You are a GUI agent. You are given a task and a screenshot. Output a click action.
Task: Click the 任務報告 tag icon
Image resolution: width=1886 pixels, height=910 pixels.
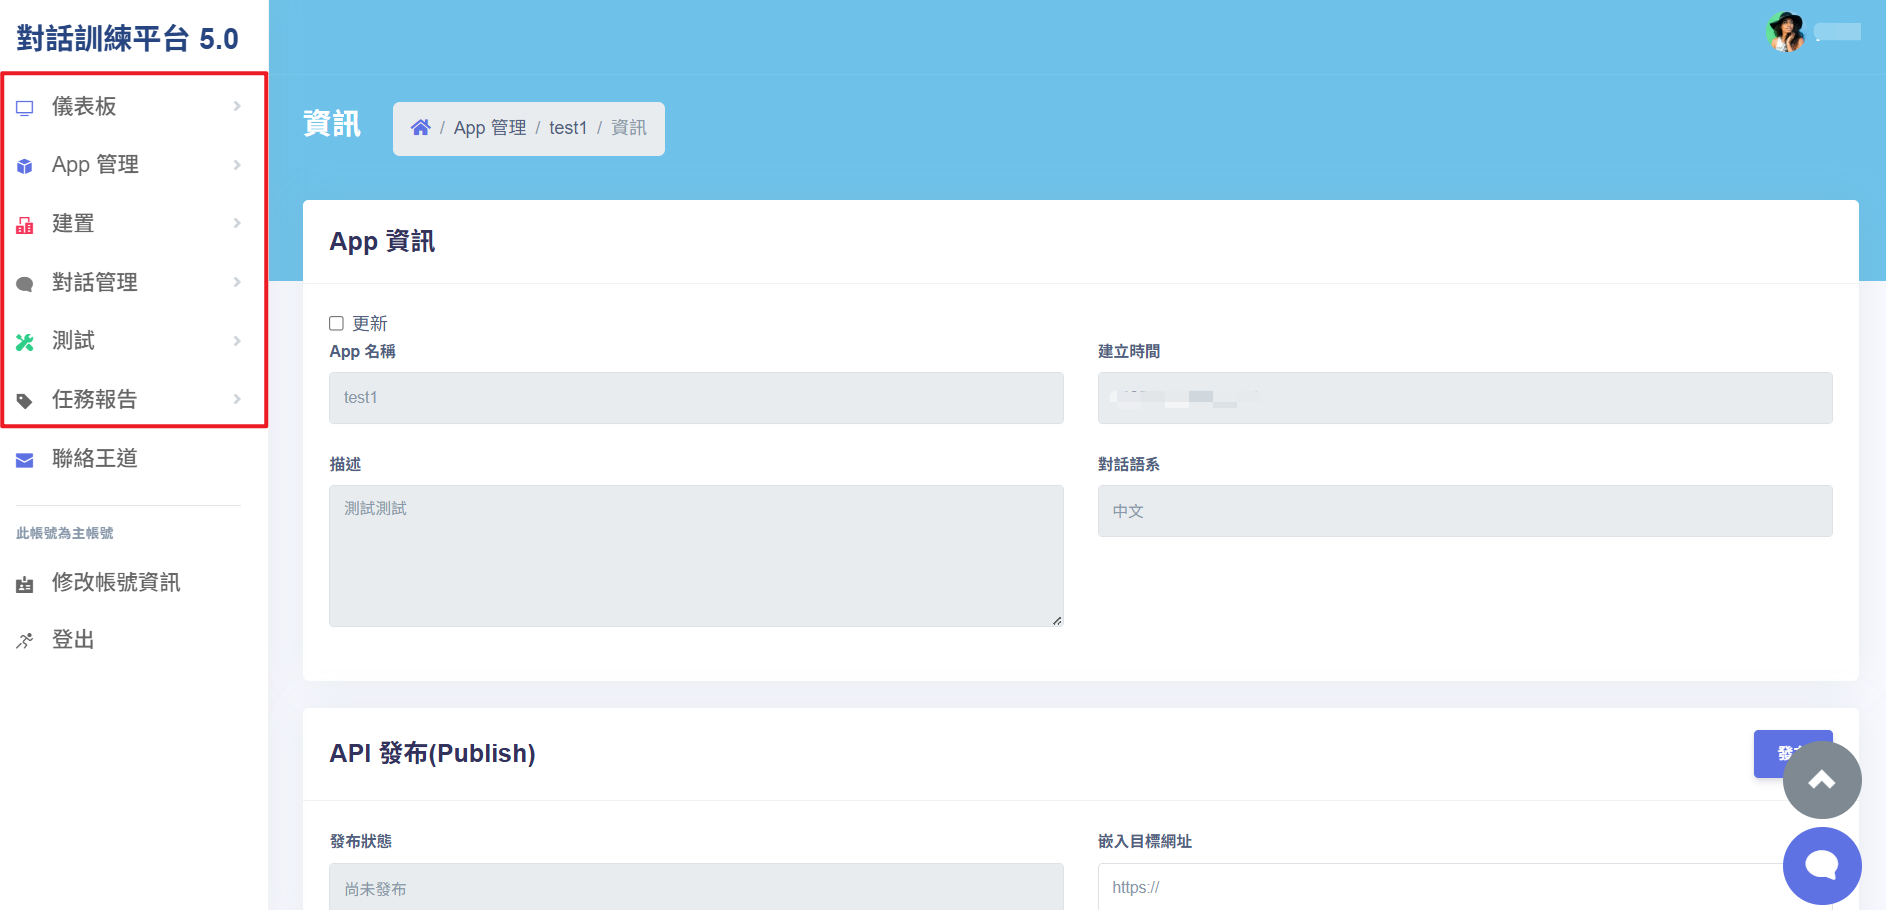click(x=25, y=401)
